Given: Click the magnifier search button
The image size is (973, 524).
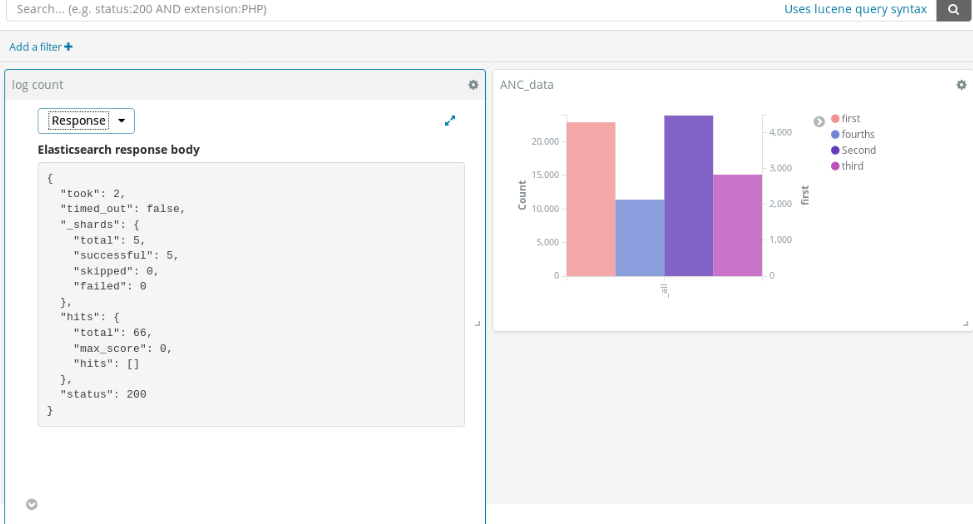Looking at the screenshot, I should click(x=953, y=9).
